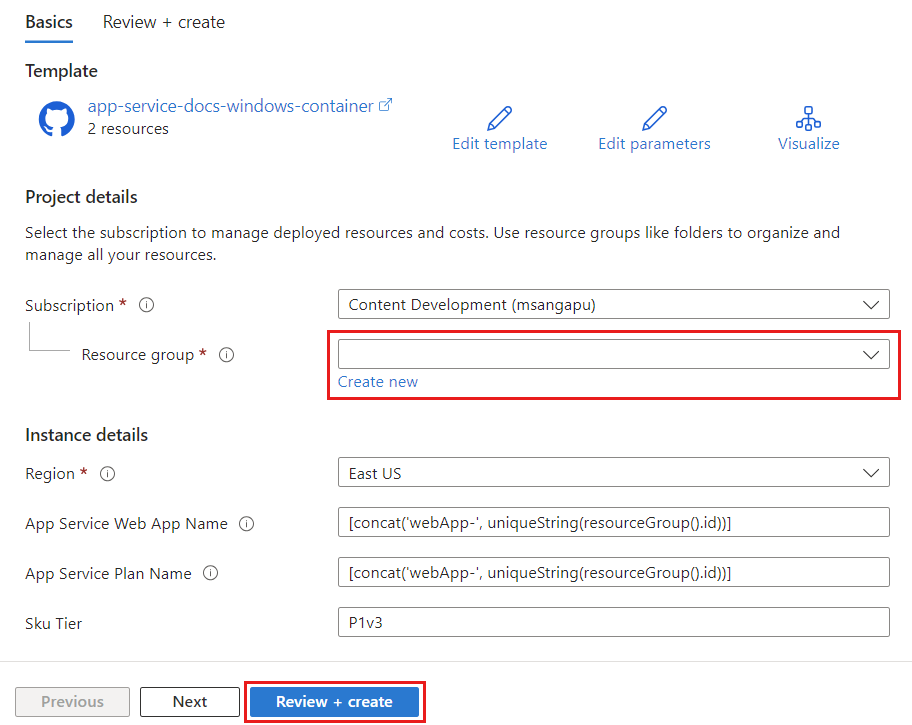The width and height of the screenshot is (912, 725).
Task: Click the Next button
Action: [x=190, y=702]
